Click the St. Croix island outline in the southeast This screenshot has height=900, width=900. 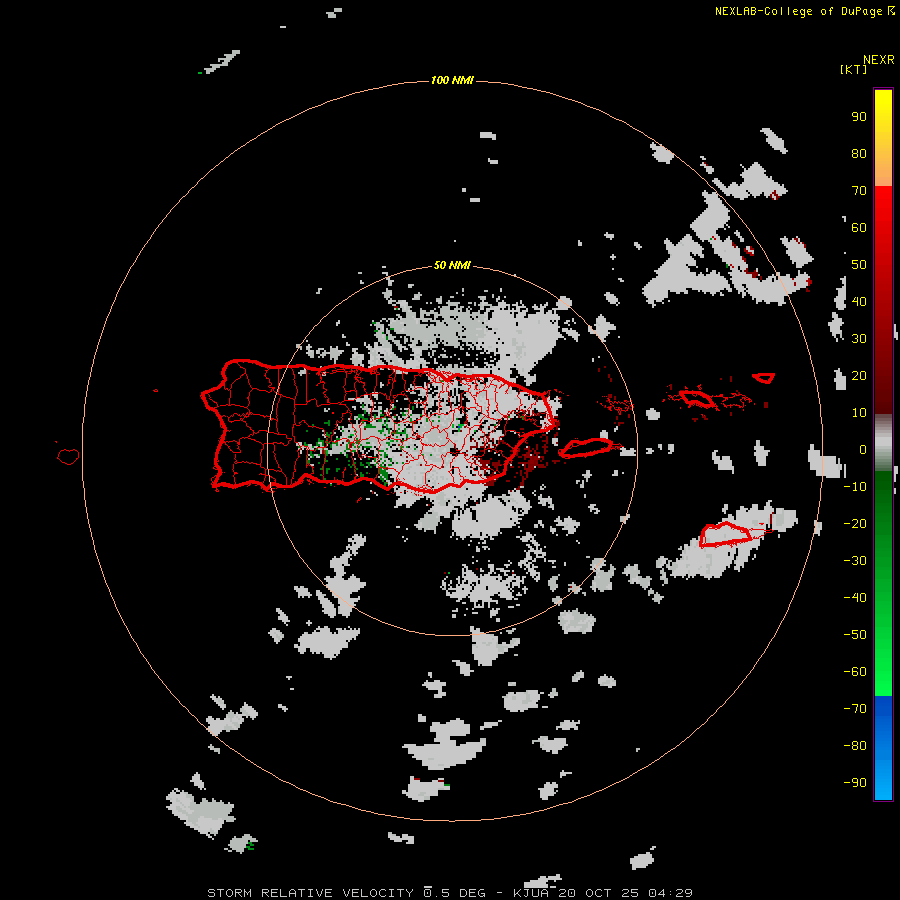pyautogui.click(x=725, y=534)
